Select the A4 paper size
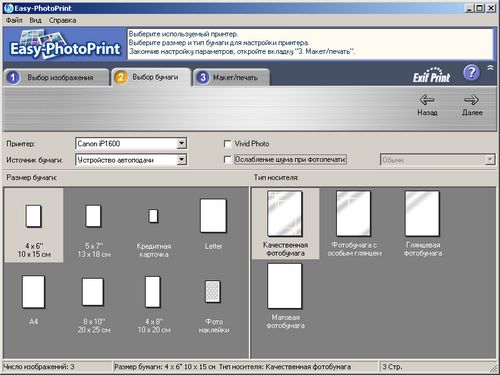This screenshot has width=500, height=375. (x=33, y=300)
